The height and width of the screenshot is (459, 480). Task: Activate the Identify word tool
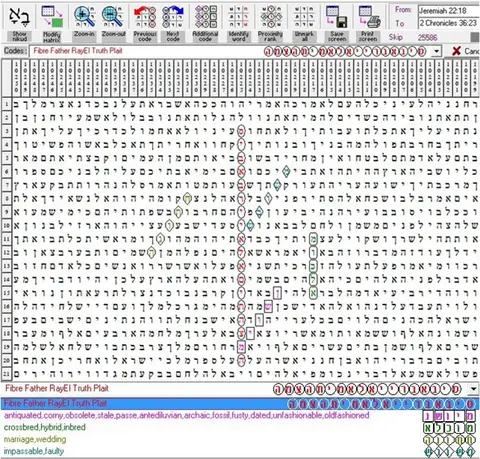tap(239, 23)
